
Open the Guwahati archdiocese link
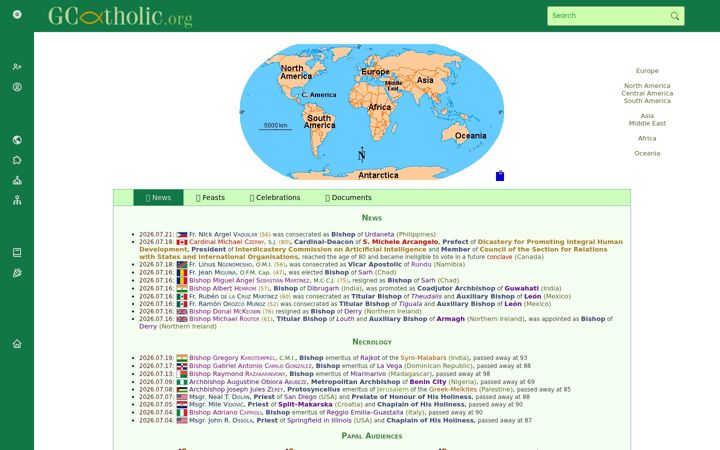[x=521, y=289]
